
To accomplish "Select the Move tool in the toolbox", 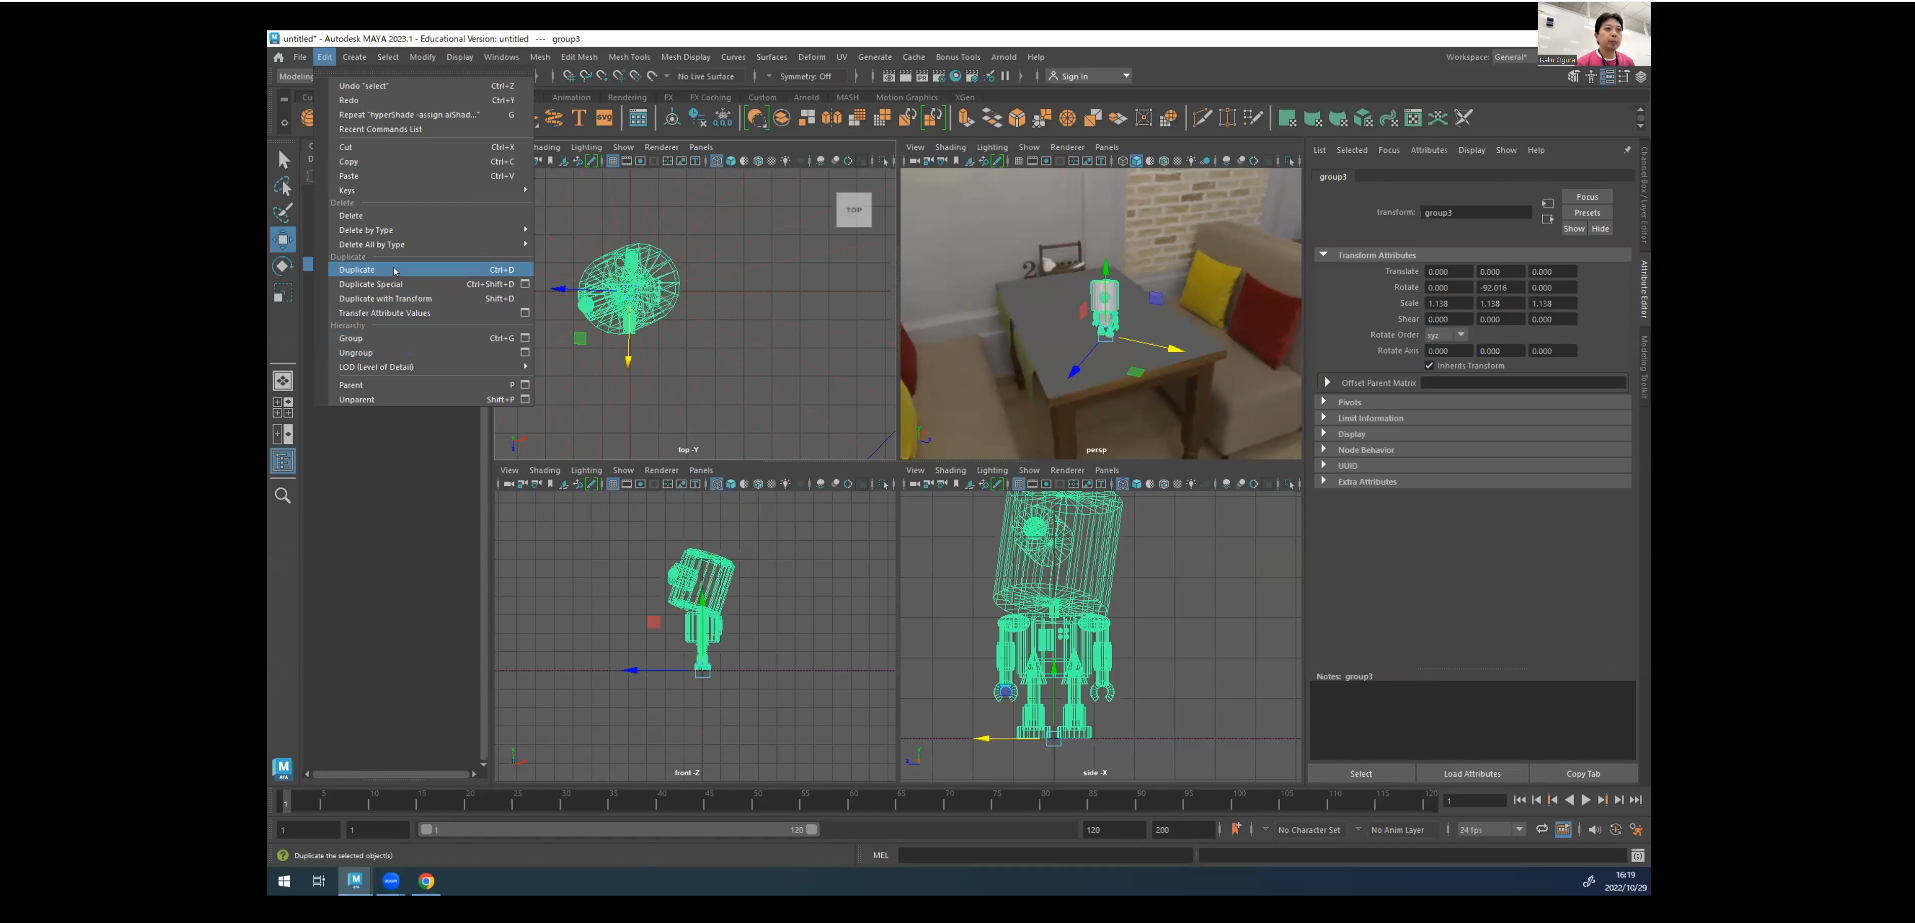I will tap(283, 239).
